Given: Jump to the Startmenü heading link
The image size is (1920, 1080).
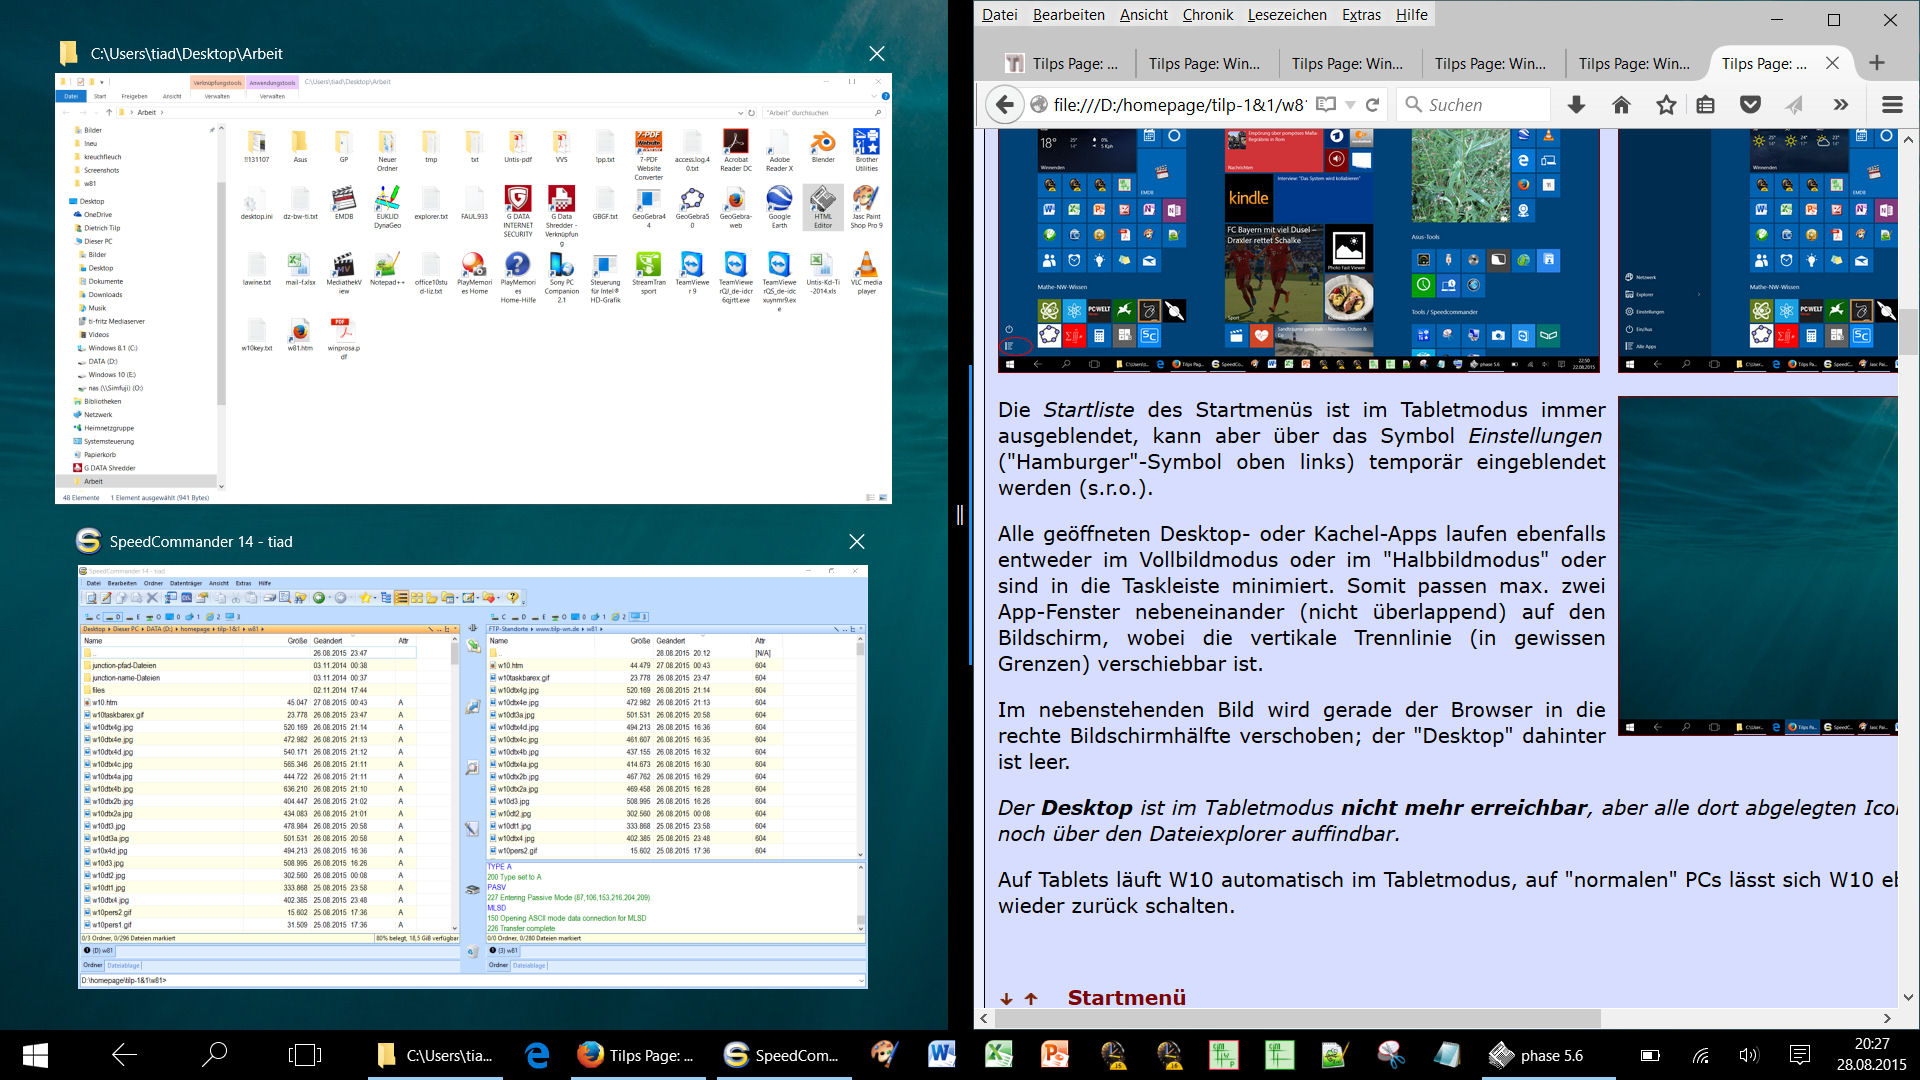Looking at the screenshot, I should click(1126, 997).
